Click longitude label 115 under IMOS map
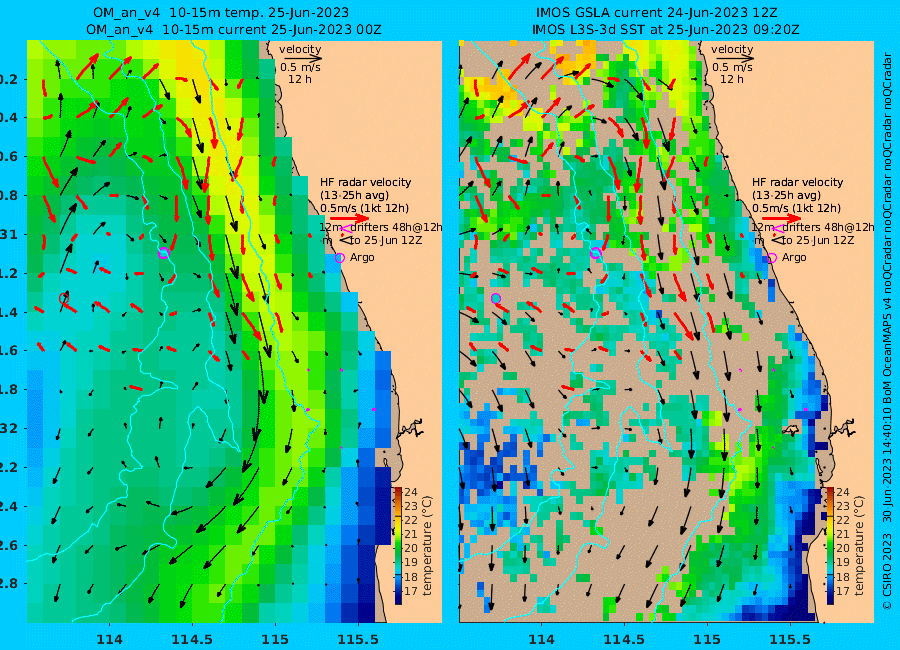 point(707,639)
